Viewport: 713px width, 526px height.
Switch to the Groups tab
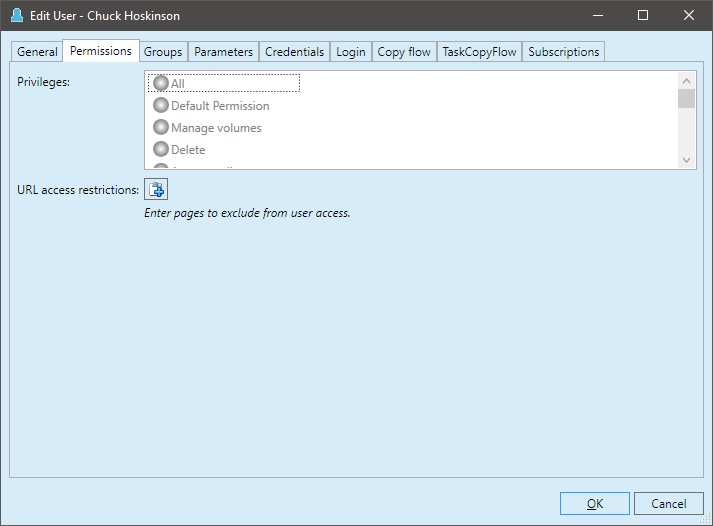[x=163, y=52]
